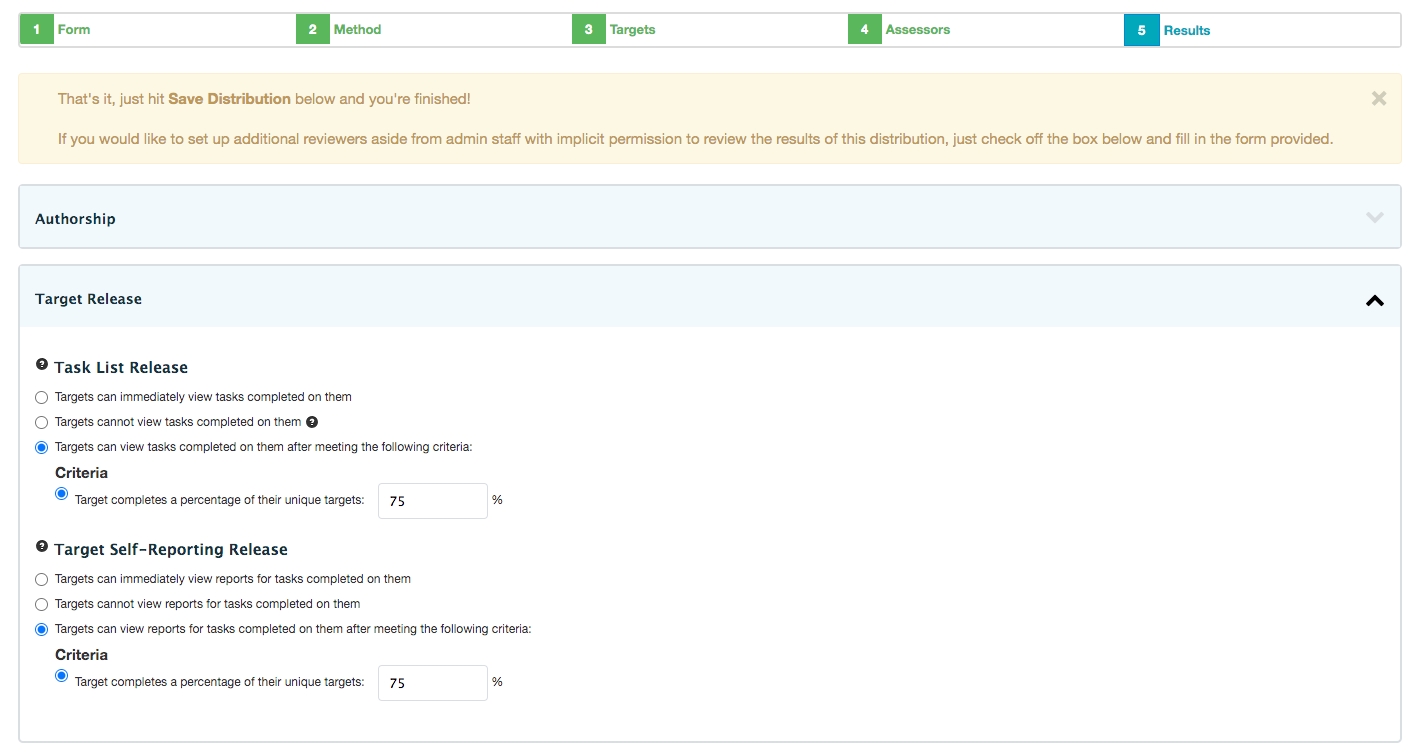The width and height of the screenshot is (1411, 753).
Task: Click the Authorship panel heading
Action: point(75,219)
